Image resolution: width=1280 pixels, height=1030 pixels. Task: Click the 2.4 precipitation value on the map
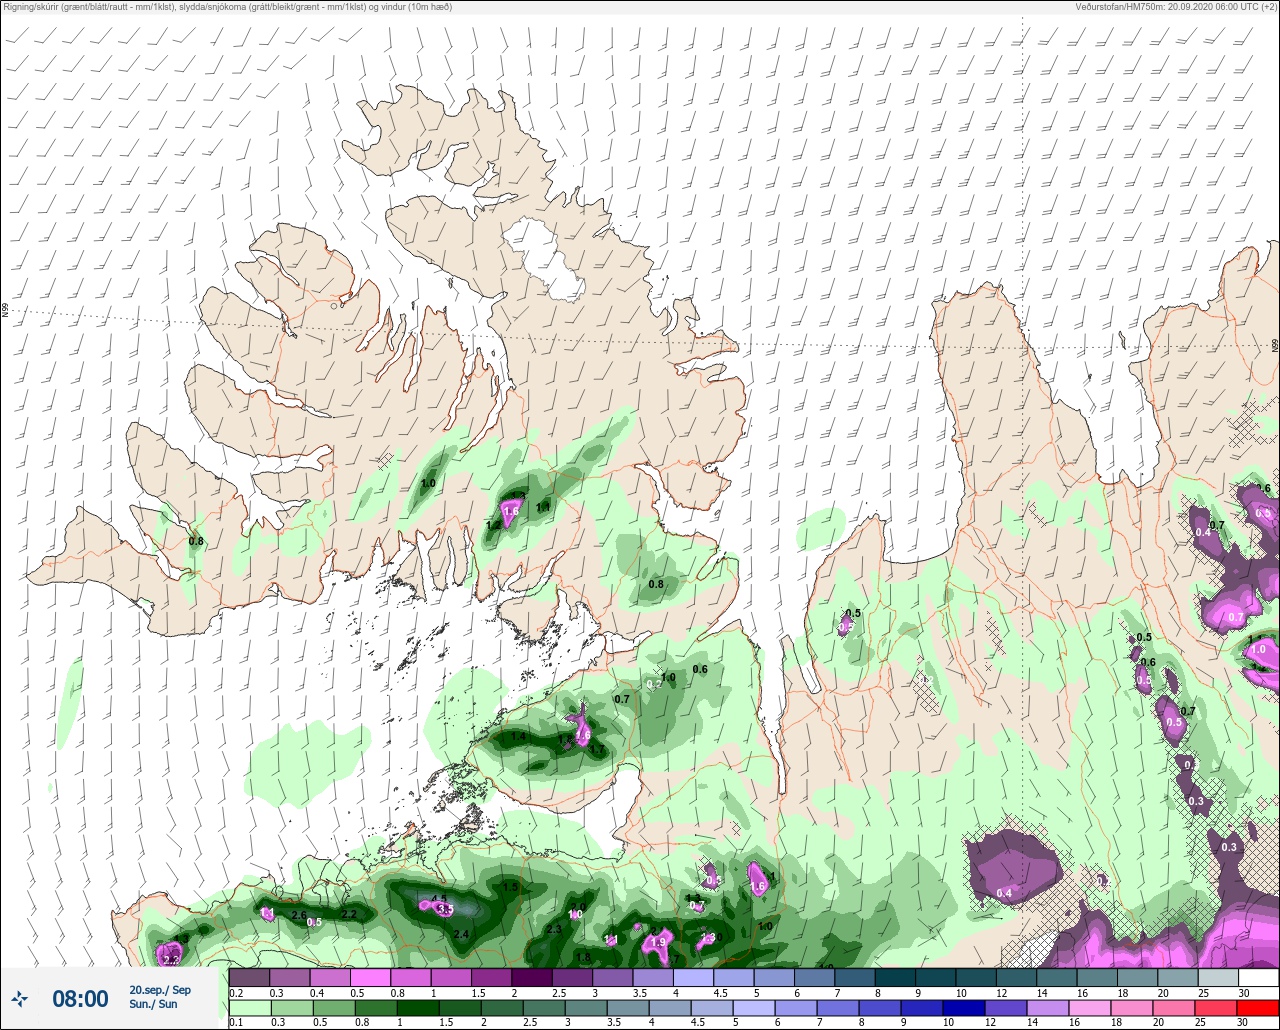click(x=461, y=934)
